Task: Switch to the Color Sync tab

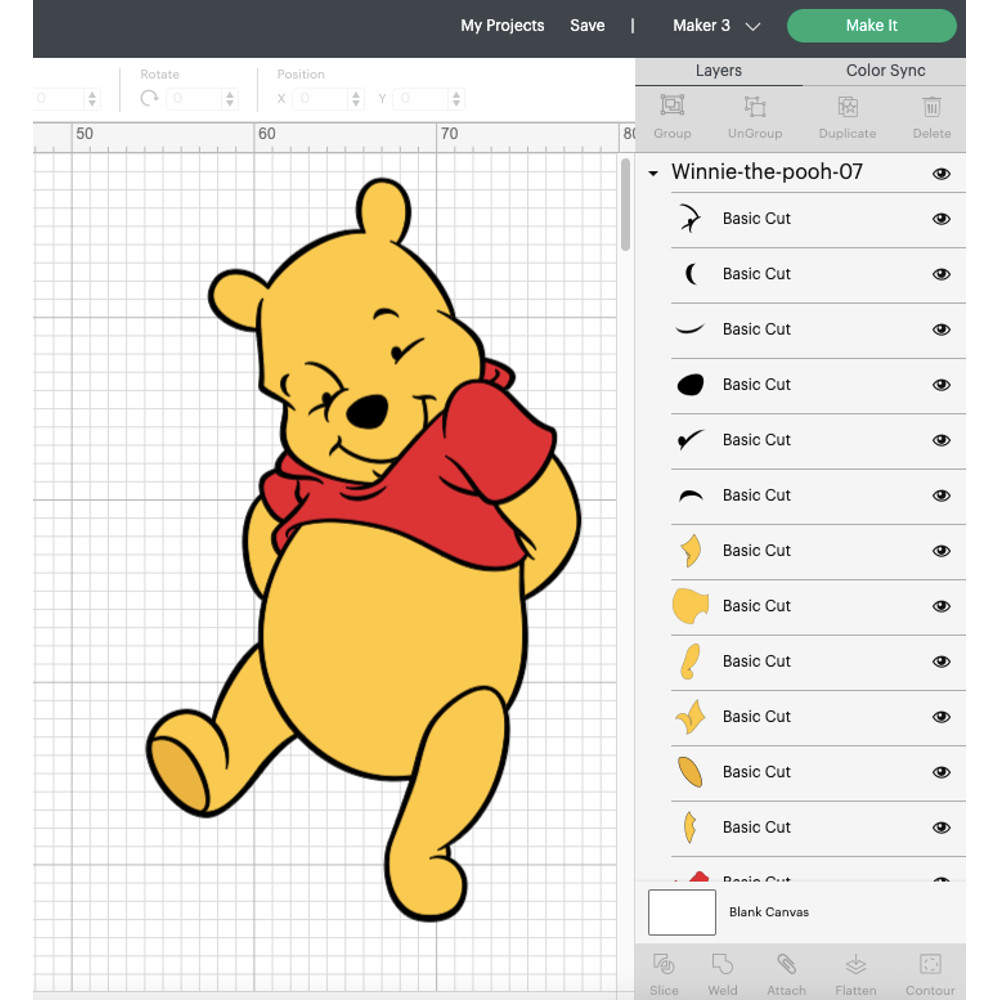Action: 884,71
